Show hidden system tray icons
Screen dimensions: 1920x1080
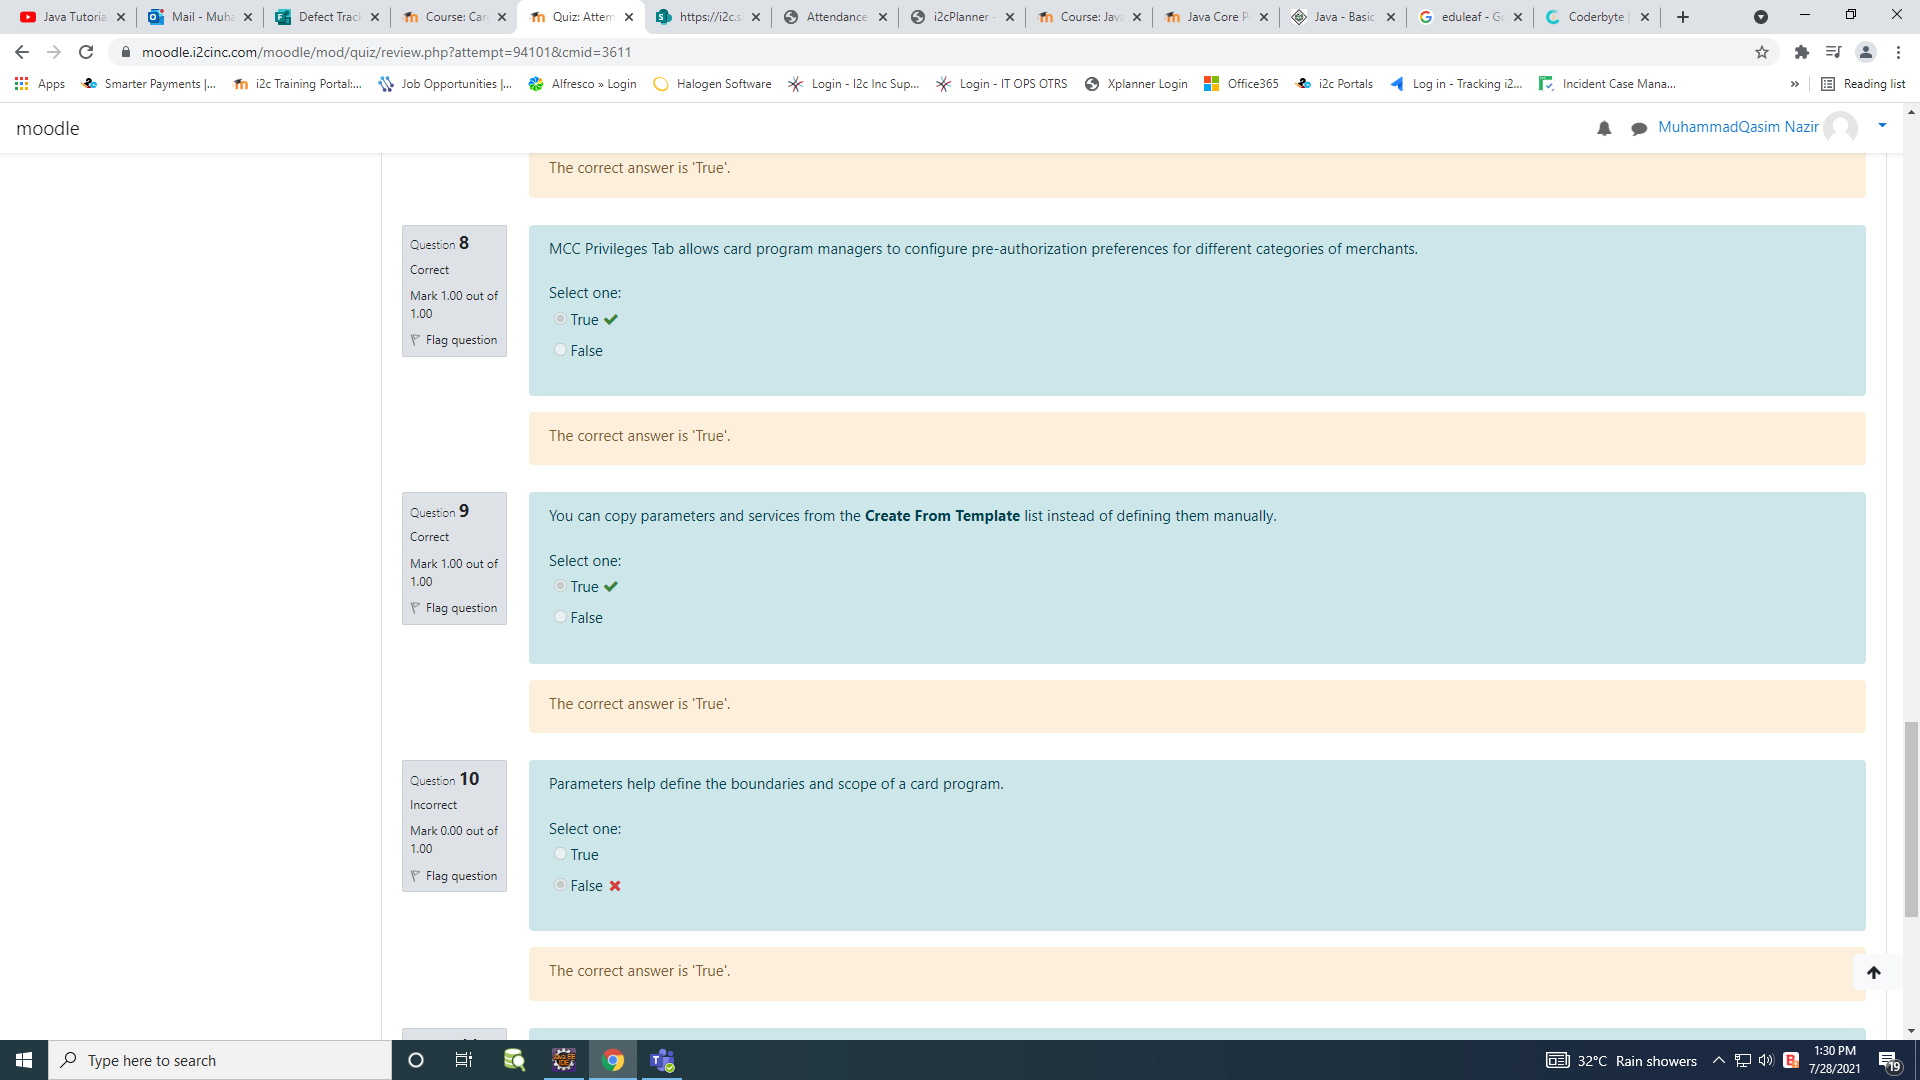click(1718, 1060)
